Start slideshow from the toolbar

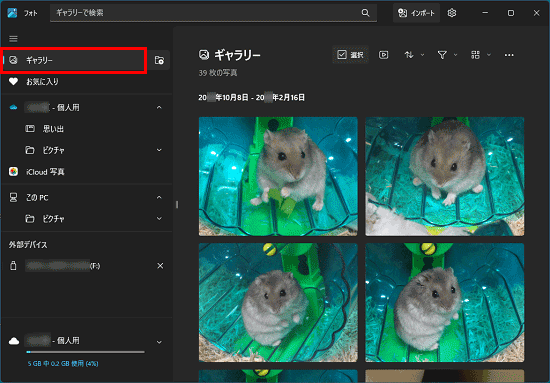click(383, 55)
